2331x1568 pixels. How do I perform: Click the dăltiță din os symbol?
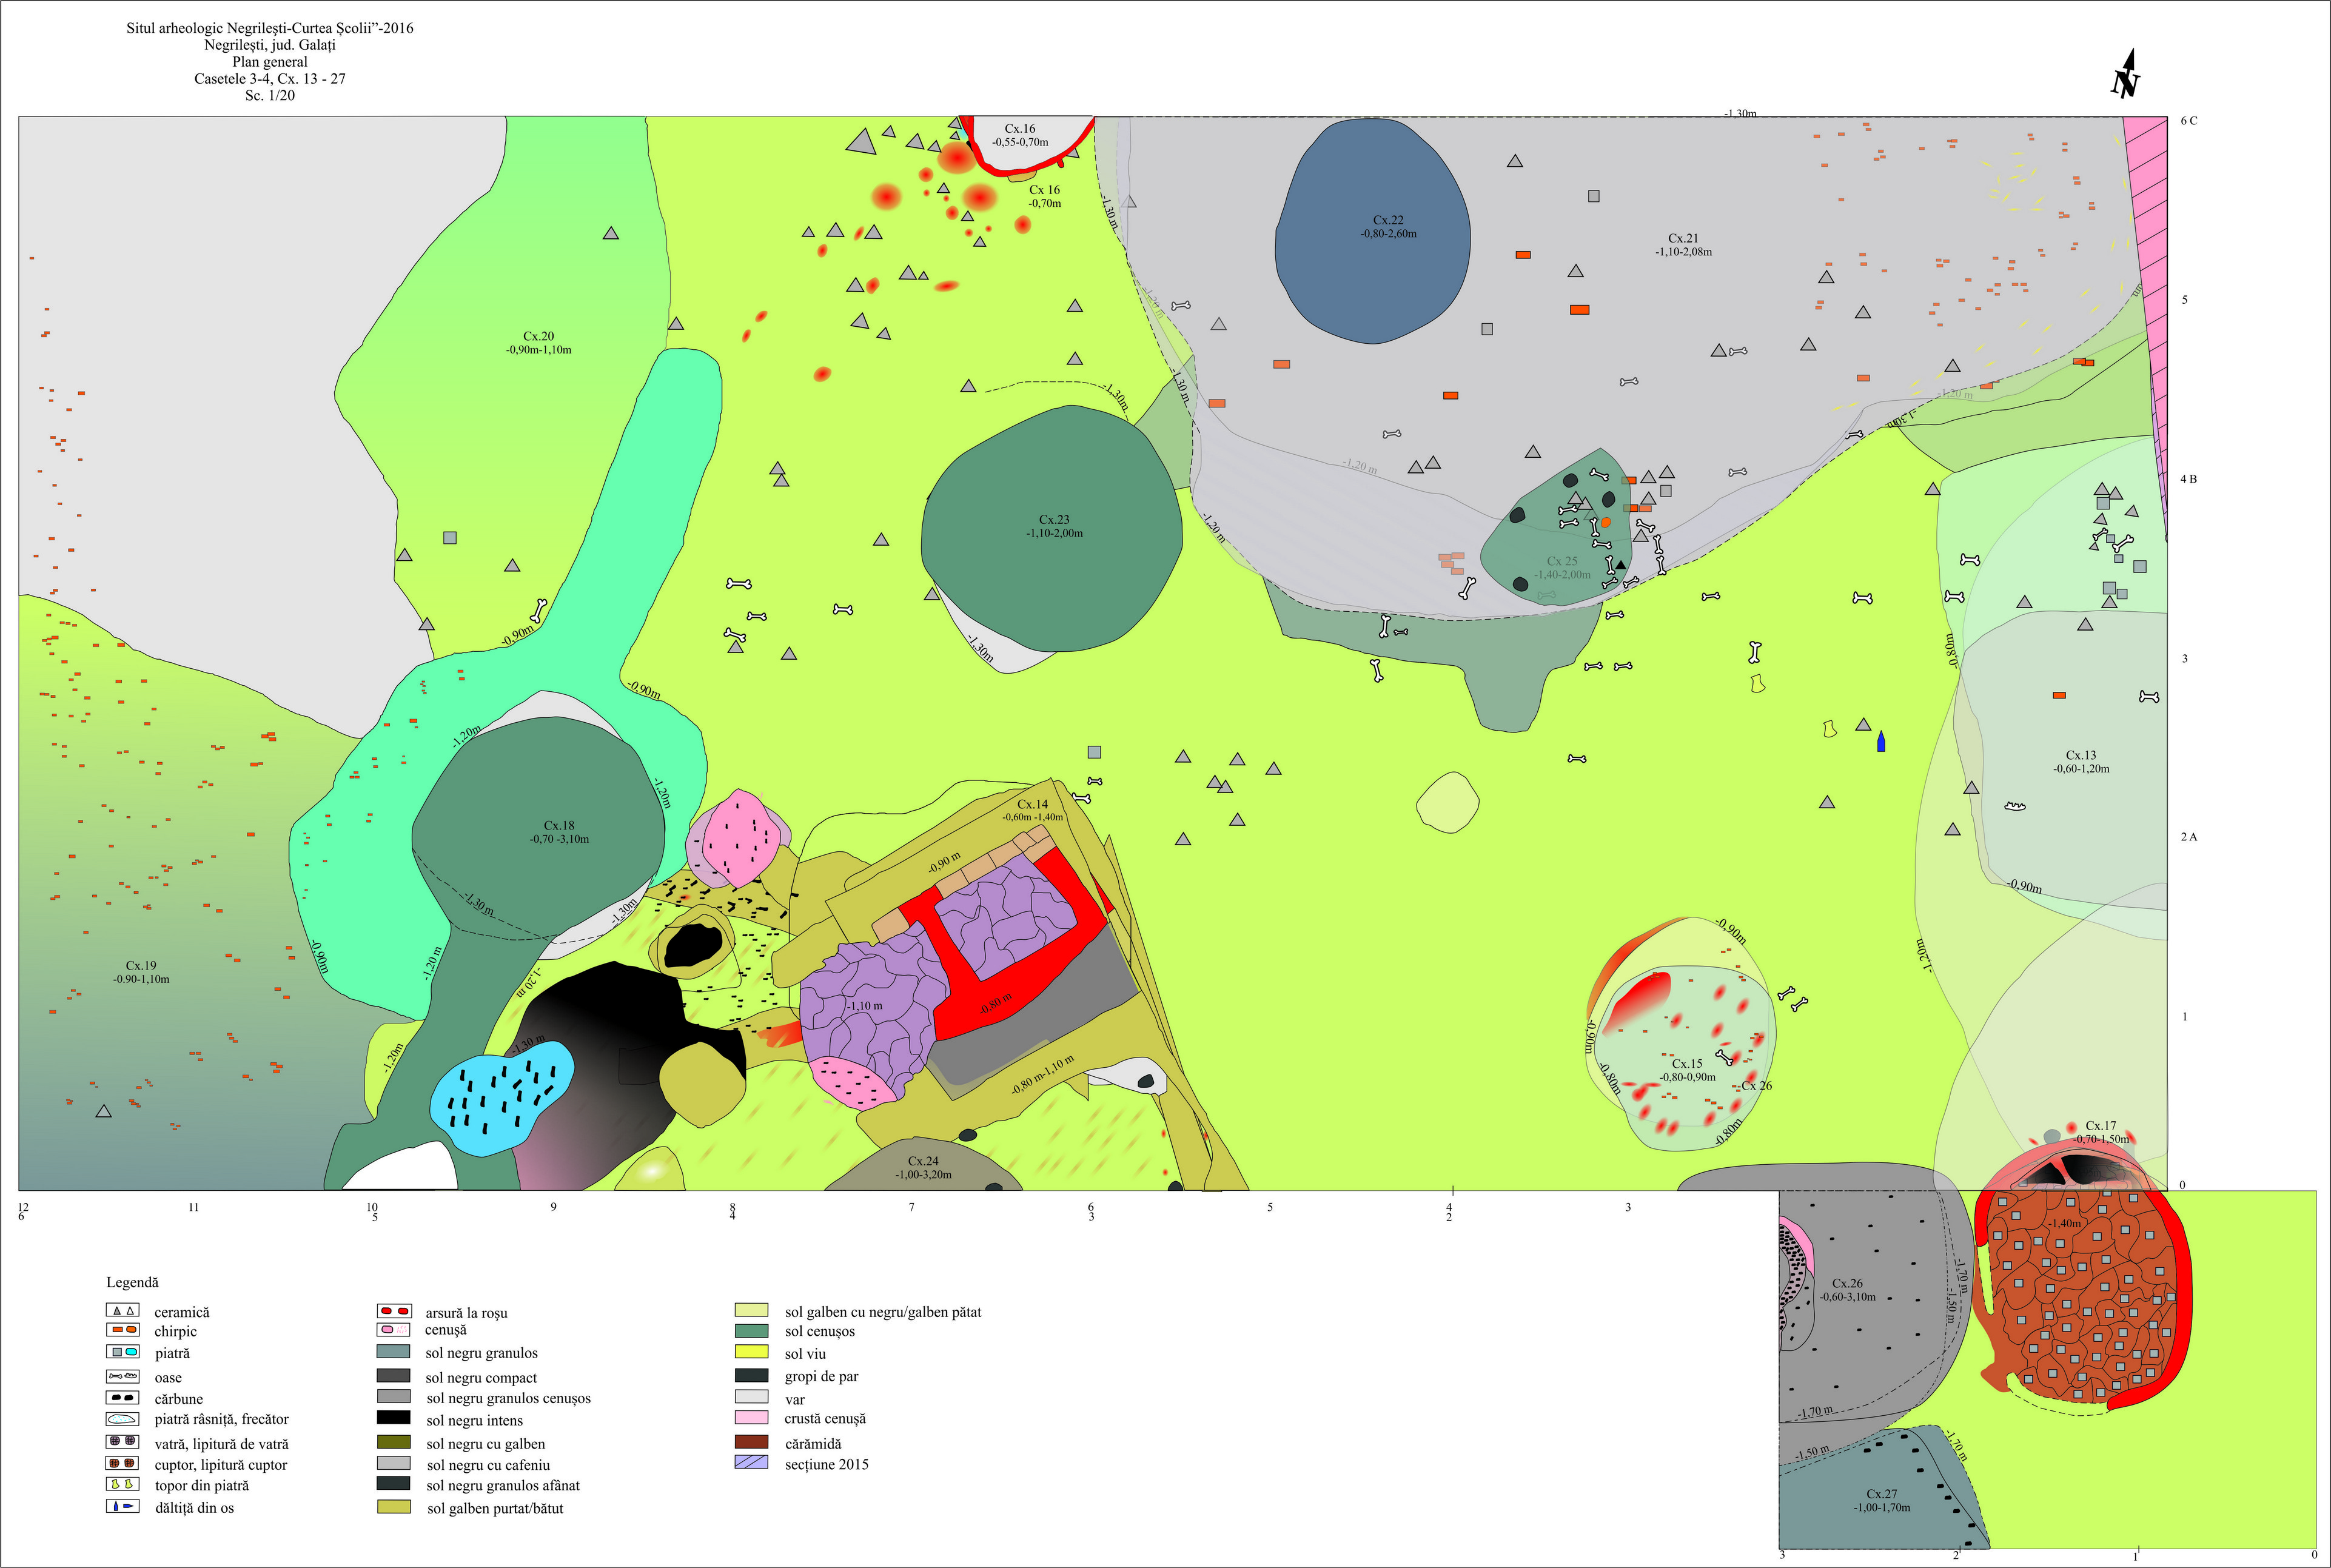pyautogui.click(x=123, y=1507)
